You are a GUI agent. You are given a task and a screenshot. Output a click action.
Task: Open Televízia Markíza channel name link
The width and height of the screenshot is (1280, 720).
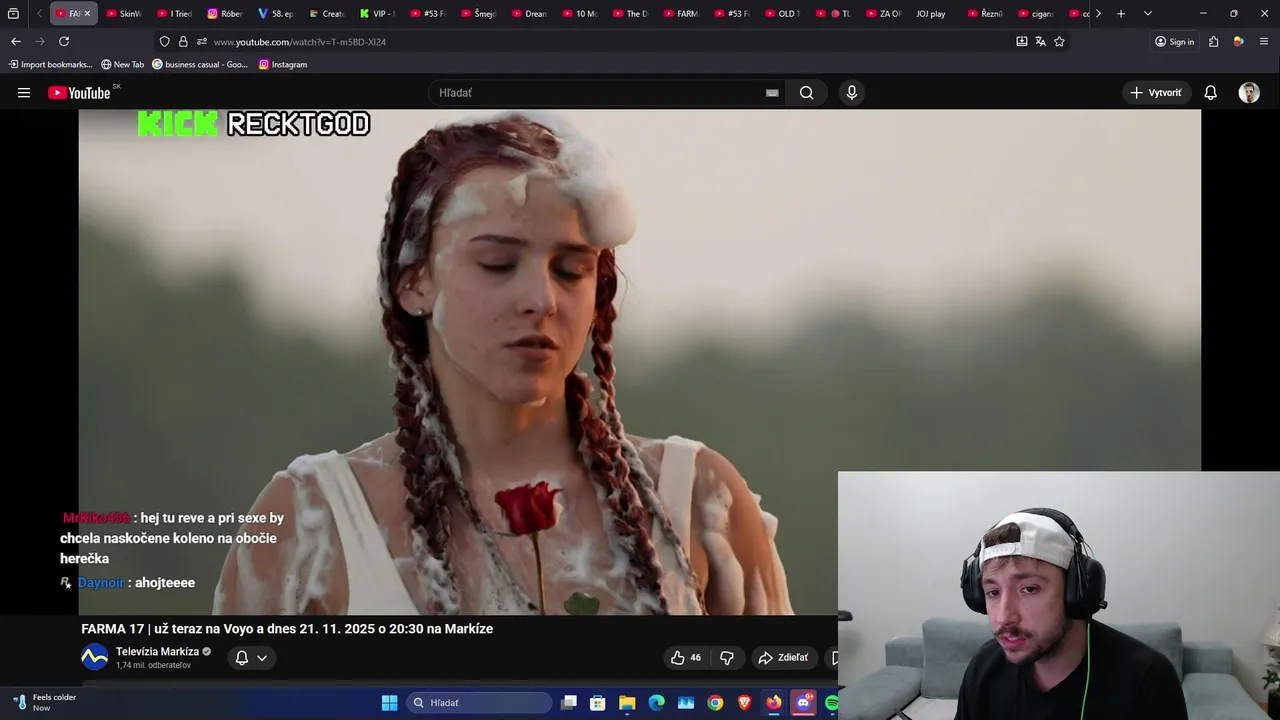pyautogui.click(x=157, y=652)
